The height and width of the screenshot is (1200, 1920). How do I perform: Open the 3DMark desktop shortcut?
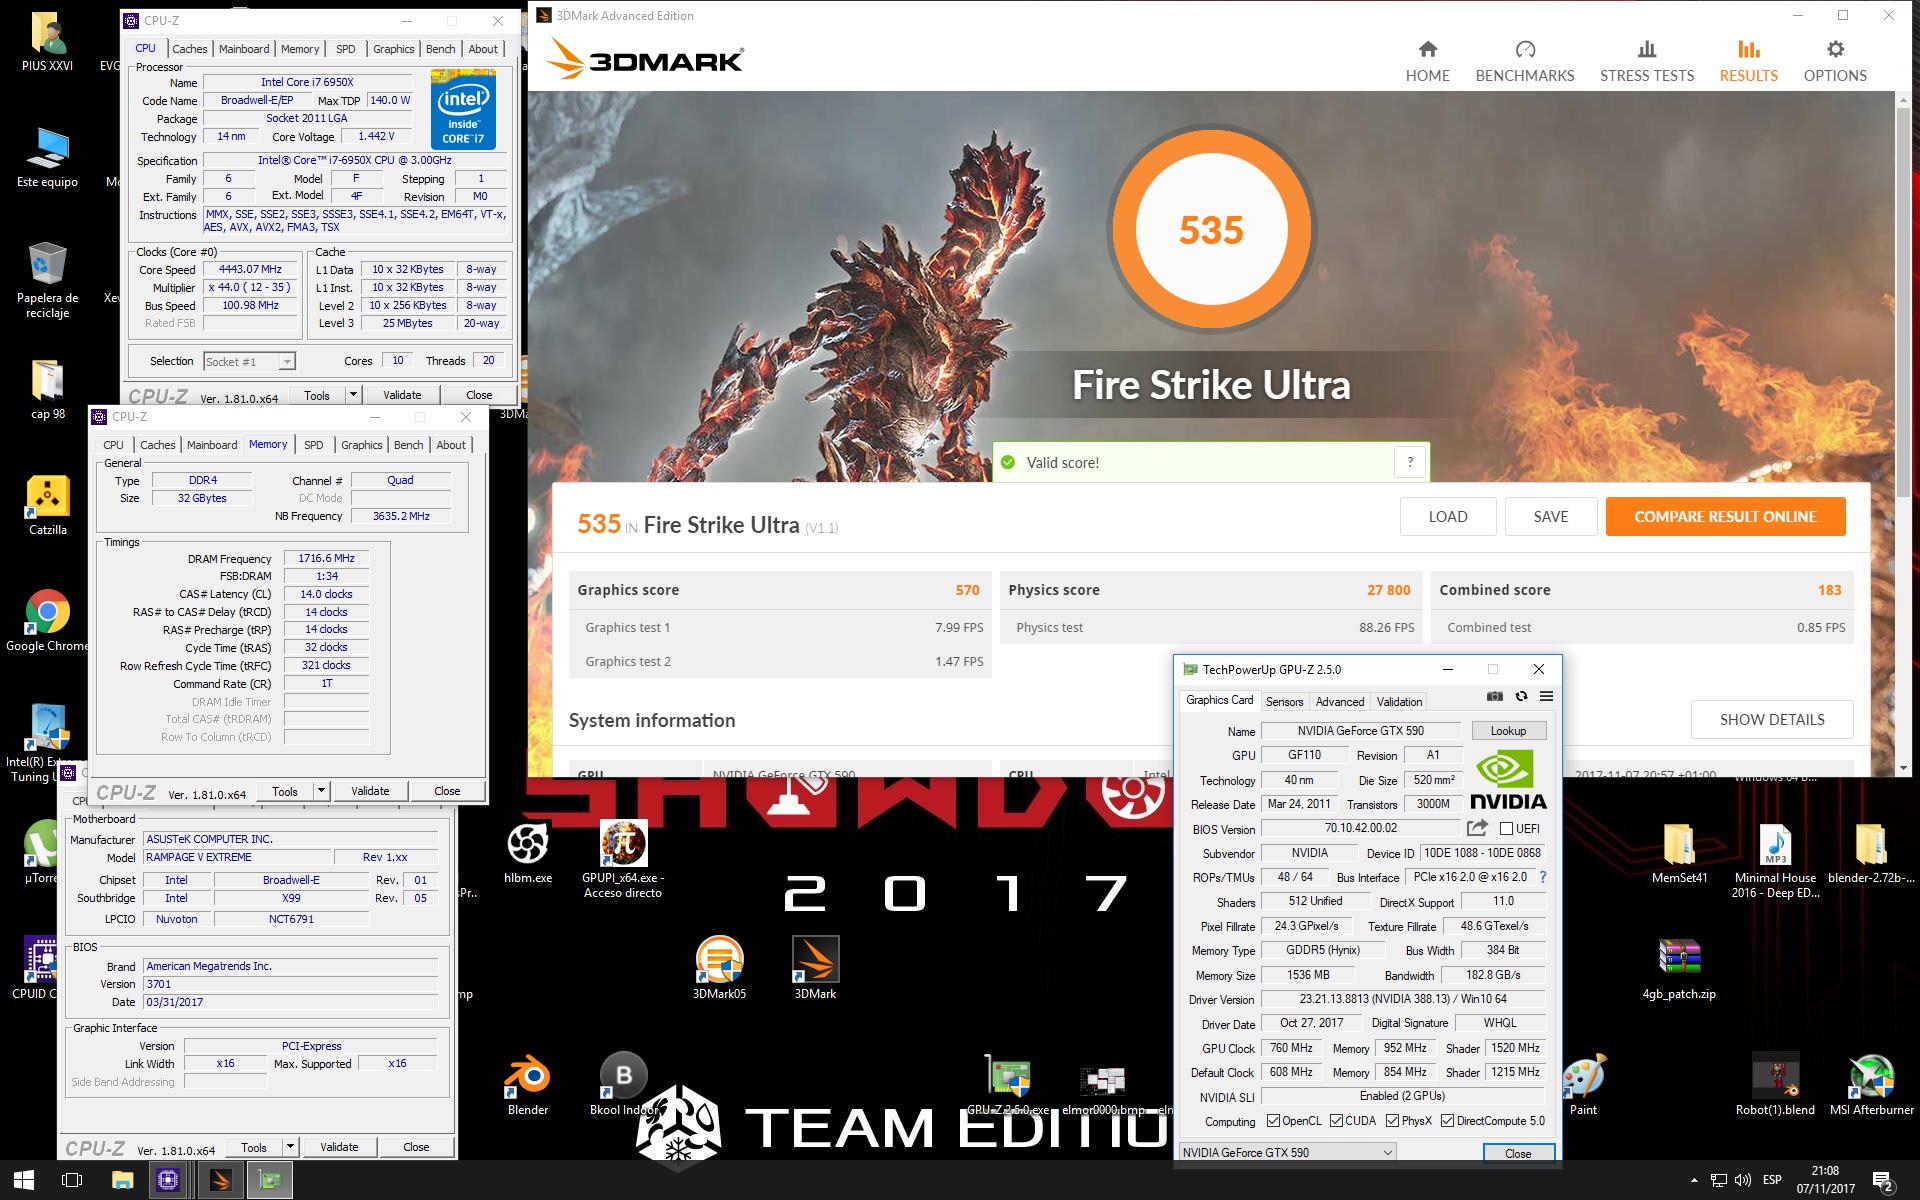click(815, 968)
